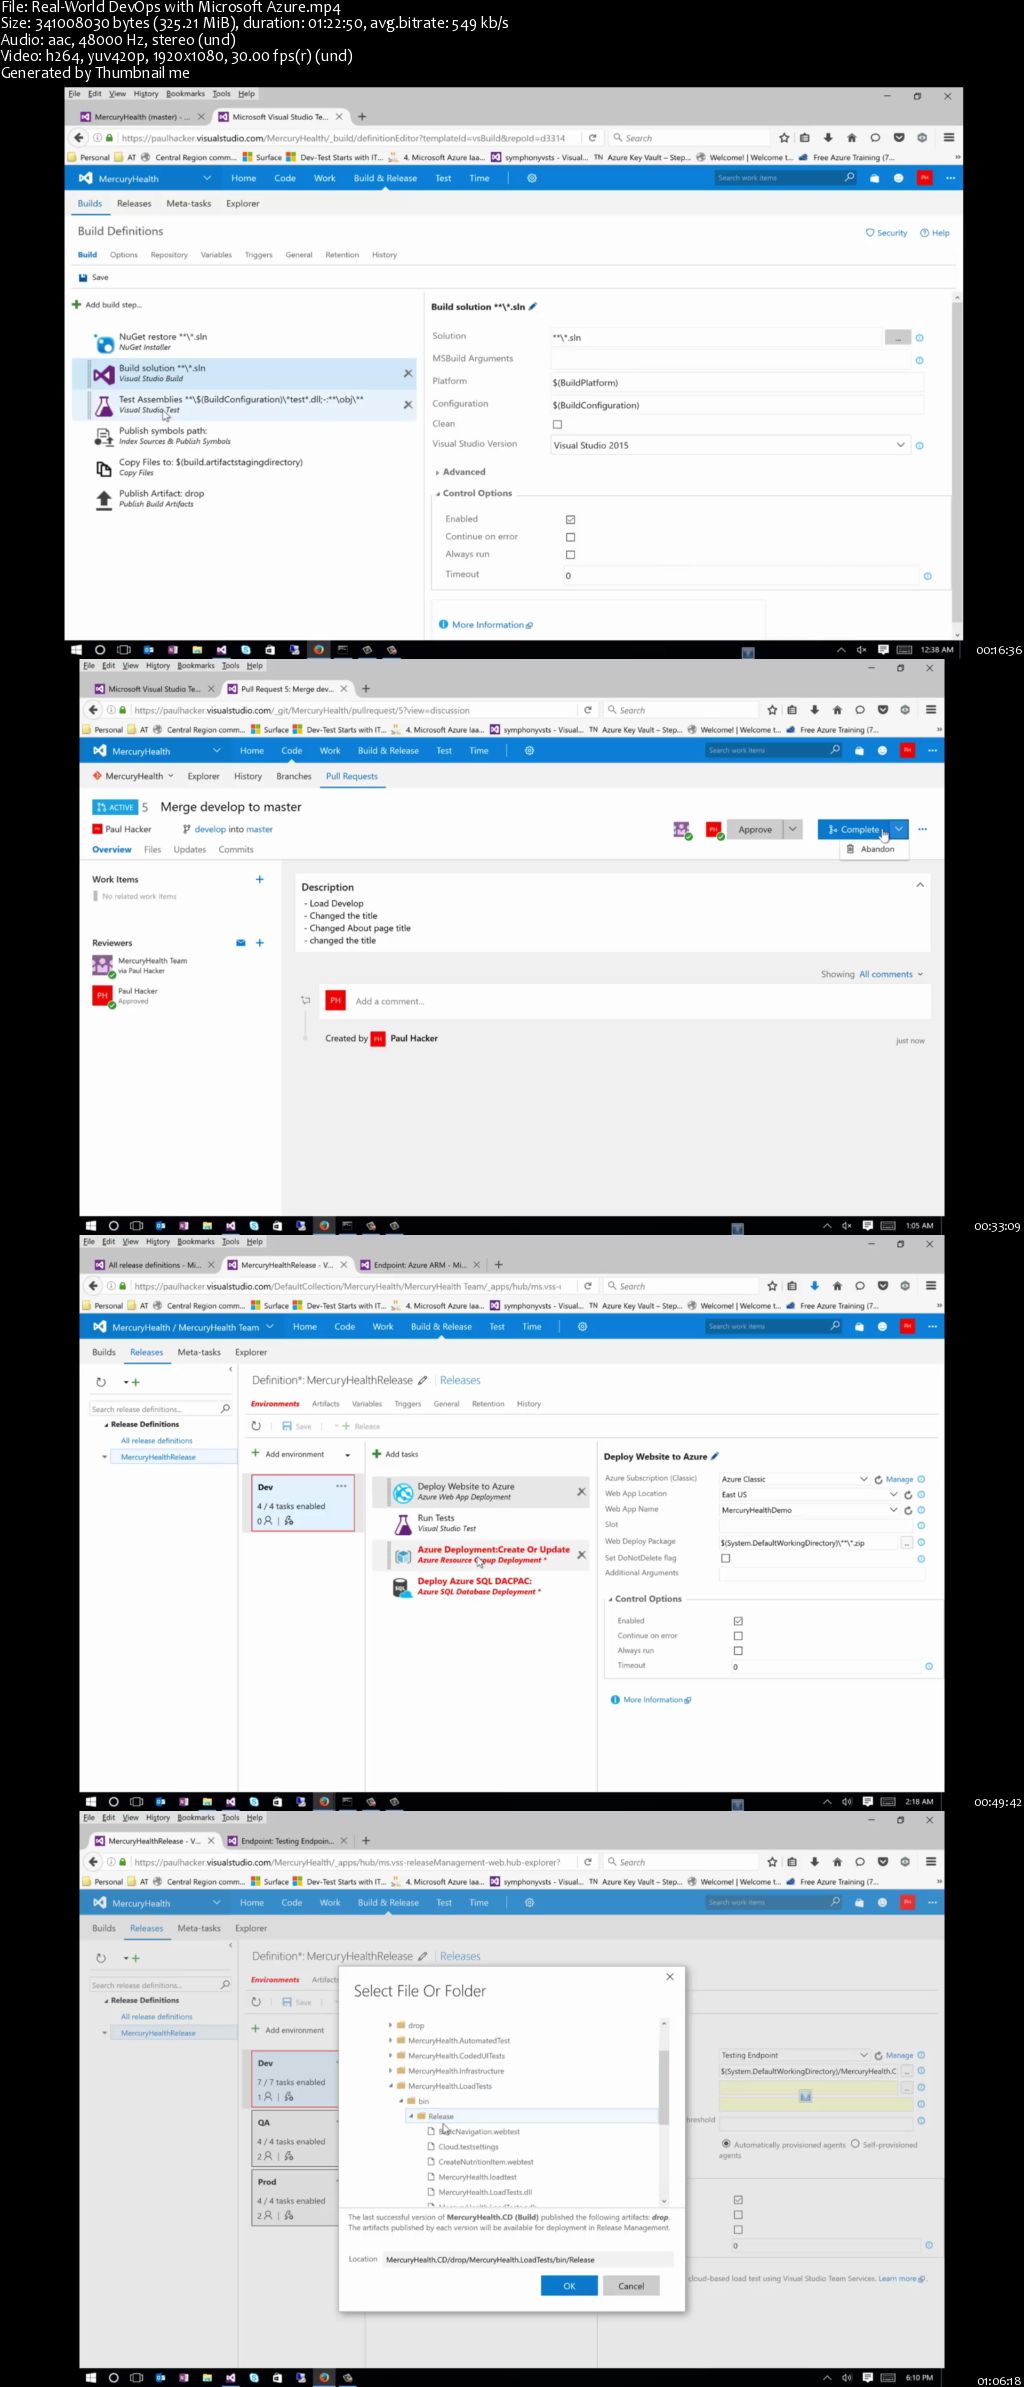Viewport: 1024px width, 2387px height.
Task: Check Continue on error for Build solution
Action: click(570, 537)
